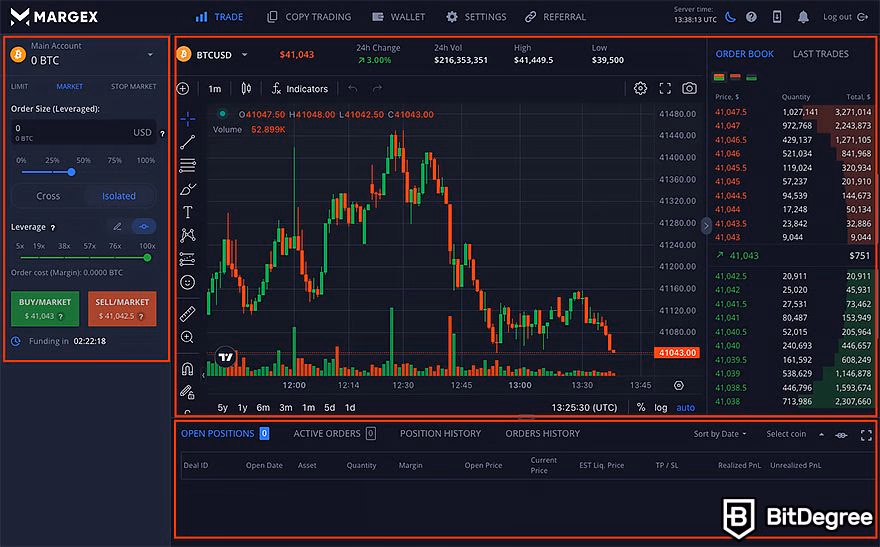Viewport: 880px width, 547px height.
Task: Toggle night mode moon icon
Action: coord(730,17)
